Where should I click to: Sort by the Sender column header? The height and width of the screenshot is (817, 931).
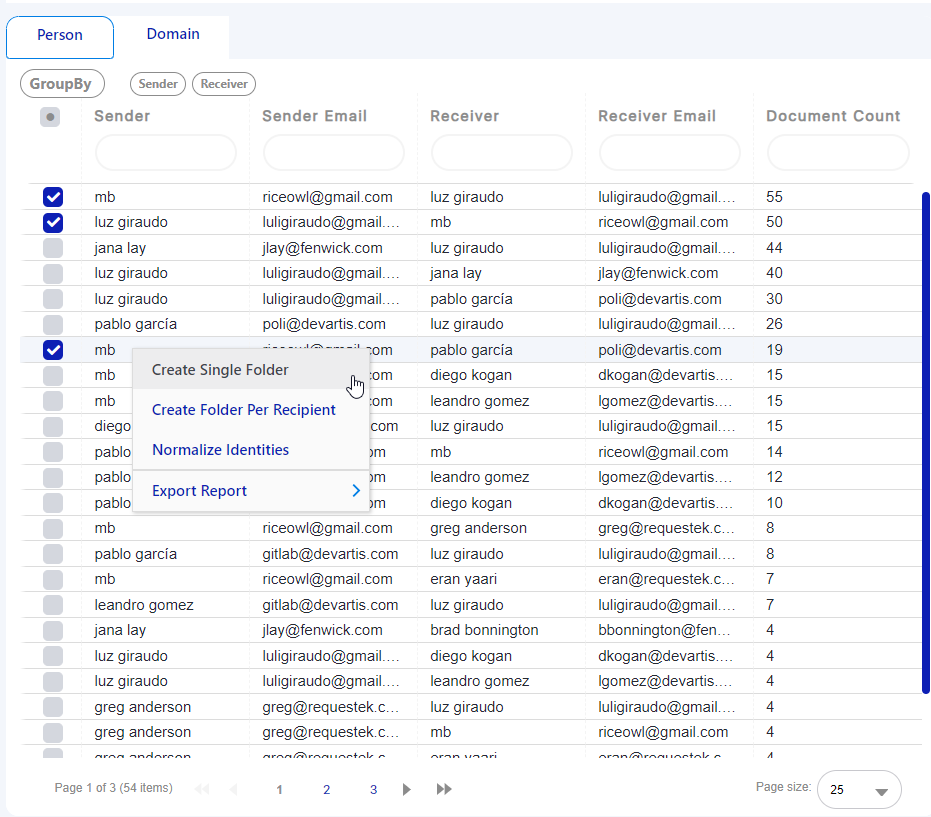pos(122,116)
